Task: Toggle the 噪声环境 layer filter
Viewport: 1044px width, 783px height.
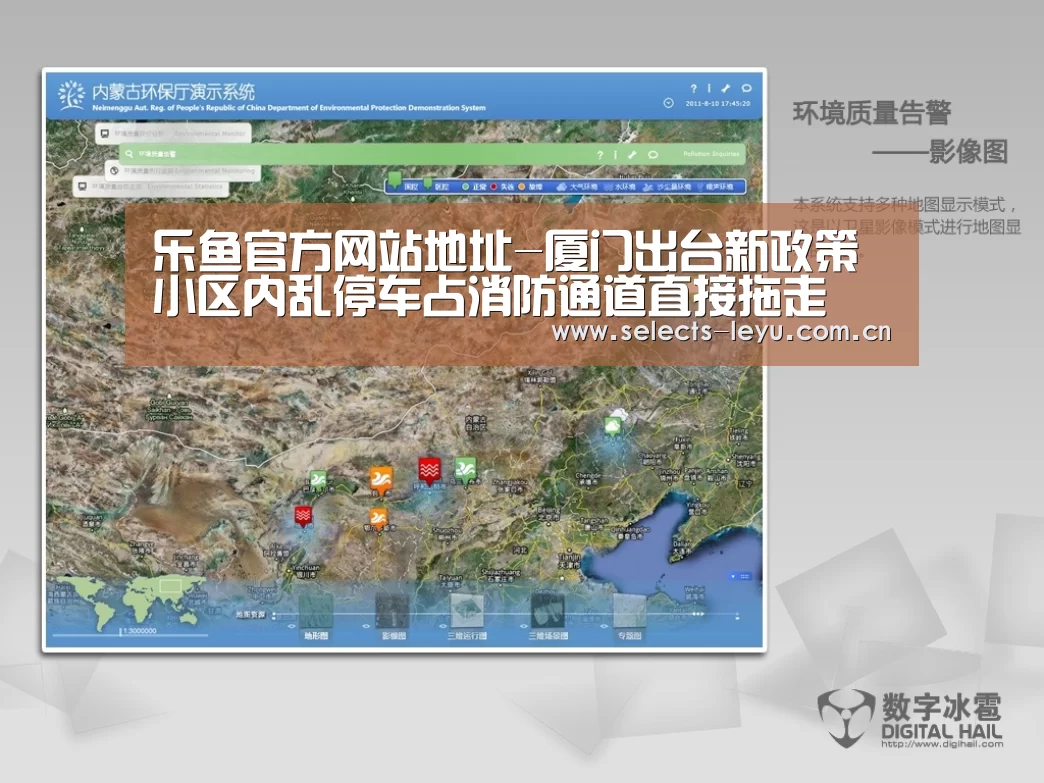Action: coord(714,187)
